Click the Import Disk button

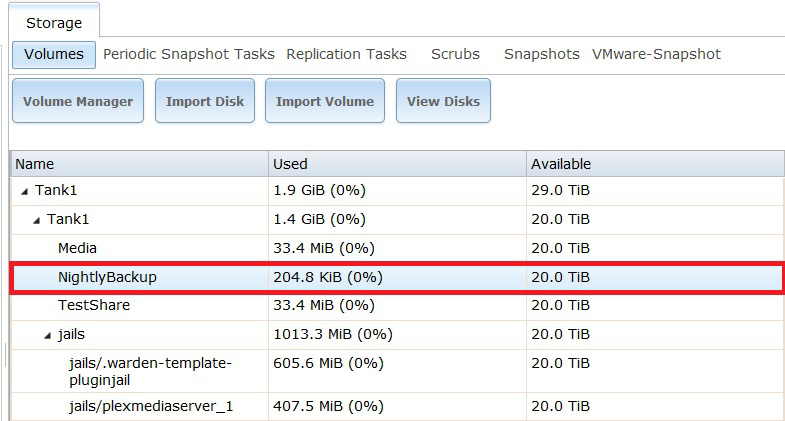click(x=205, y=101)
